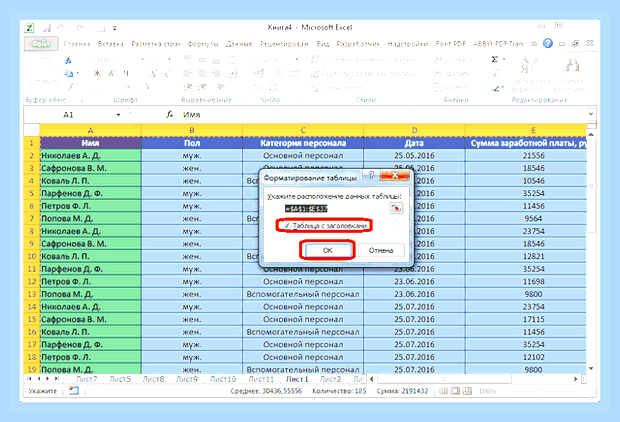Click the table range input field
Image resolution: width=620 pixels, height=422 pixels.
pos(336,208)
